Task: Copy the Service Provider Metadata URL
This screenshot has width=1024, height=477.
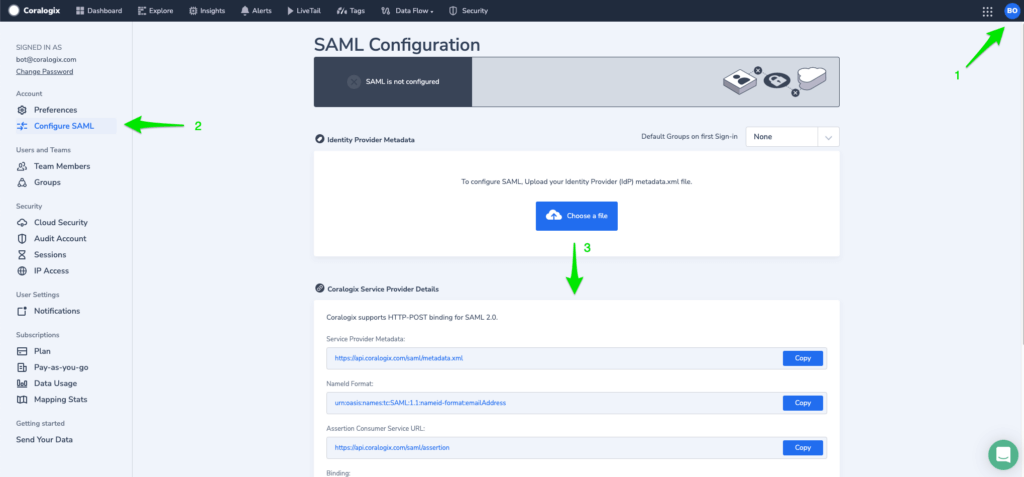Action: (803, 358)
